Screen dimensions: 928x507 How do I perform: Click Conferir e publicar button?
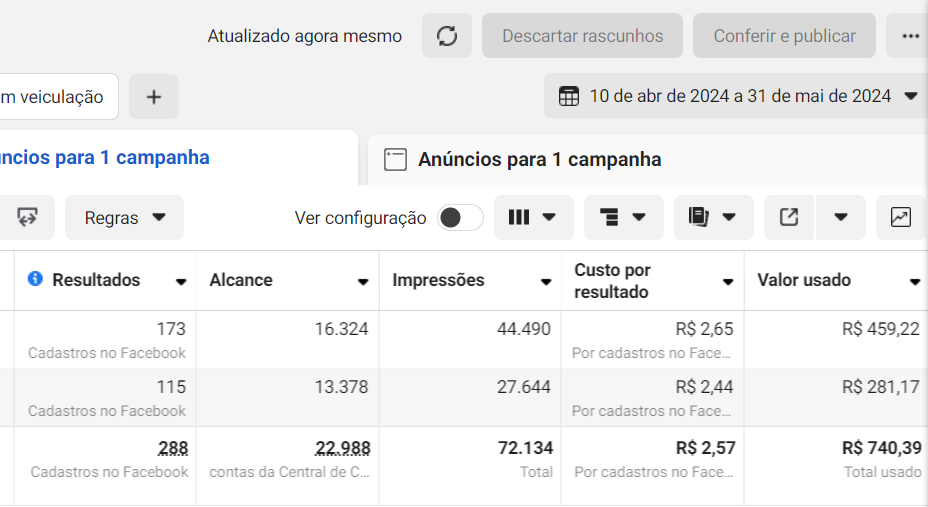(x=784, y=36)
